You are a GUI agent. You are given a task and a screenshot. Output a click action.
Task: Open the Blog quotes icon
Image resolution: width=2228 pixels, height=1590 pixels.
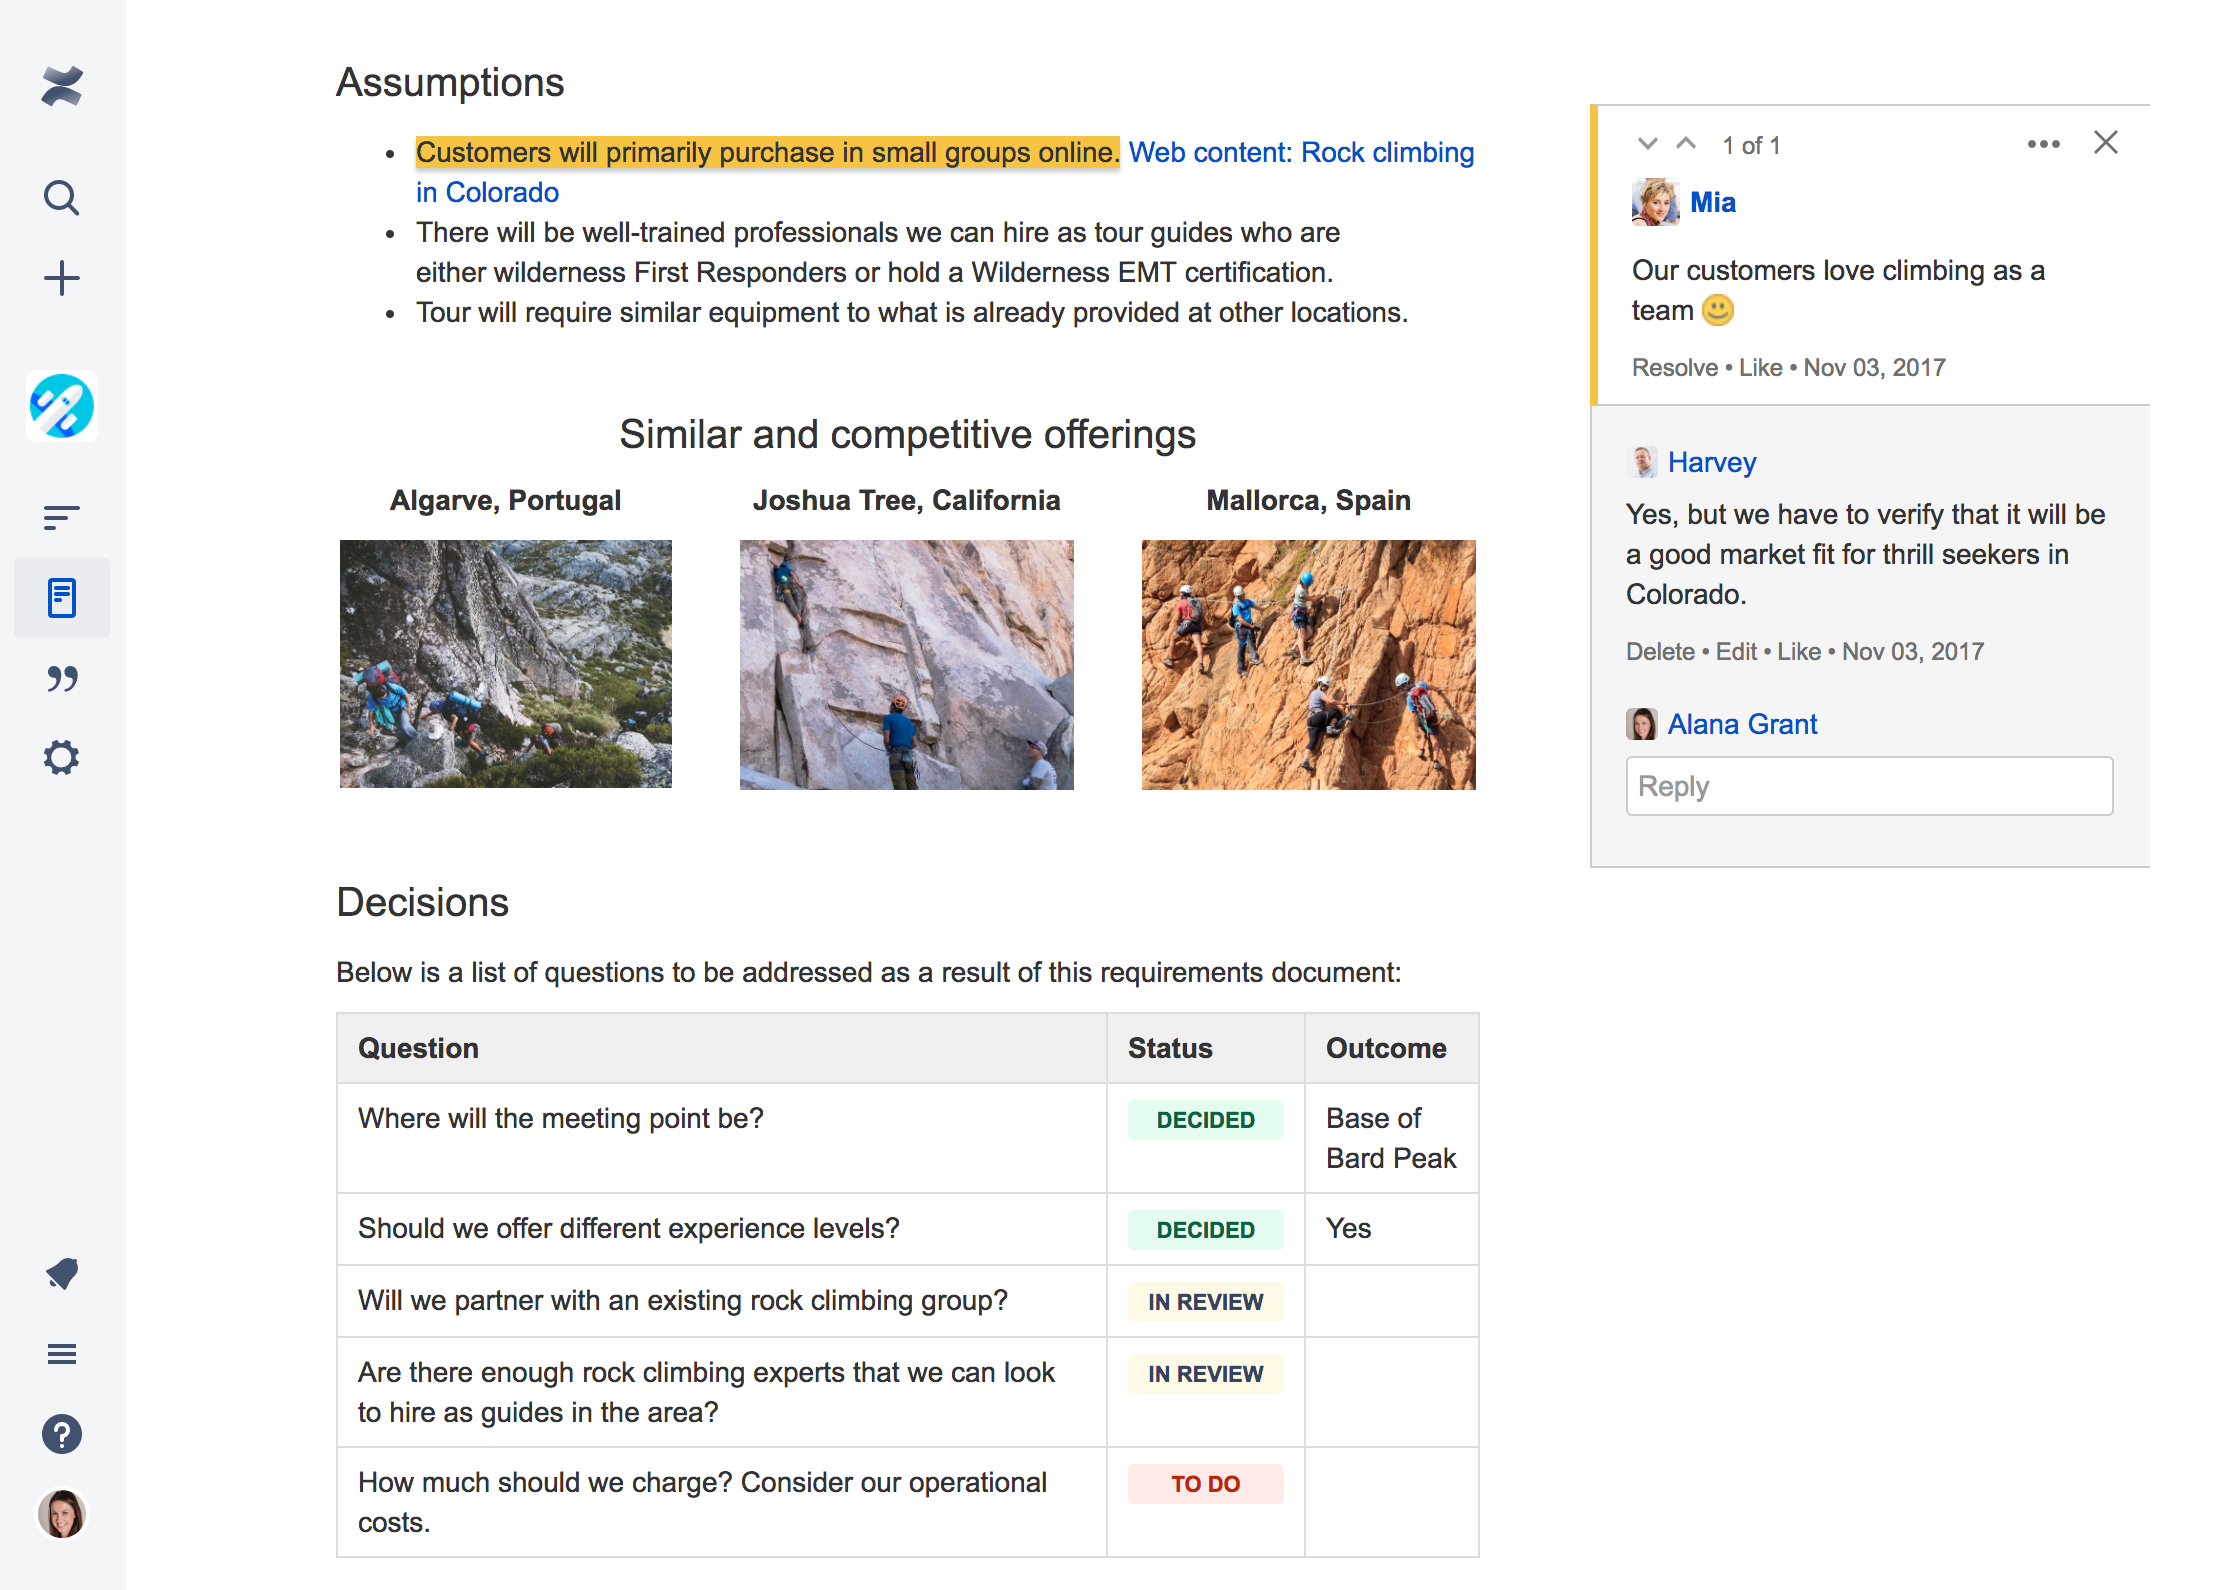[62, 678]
